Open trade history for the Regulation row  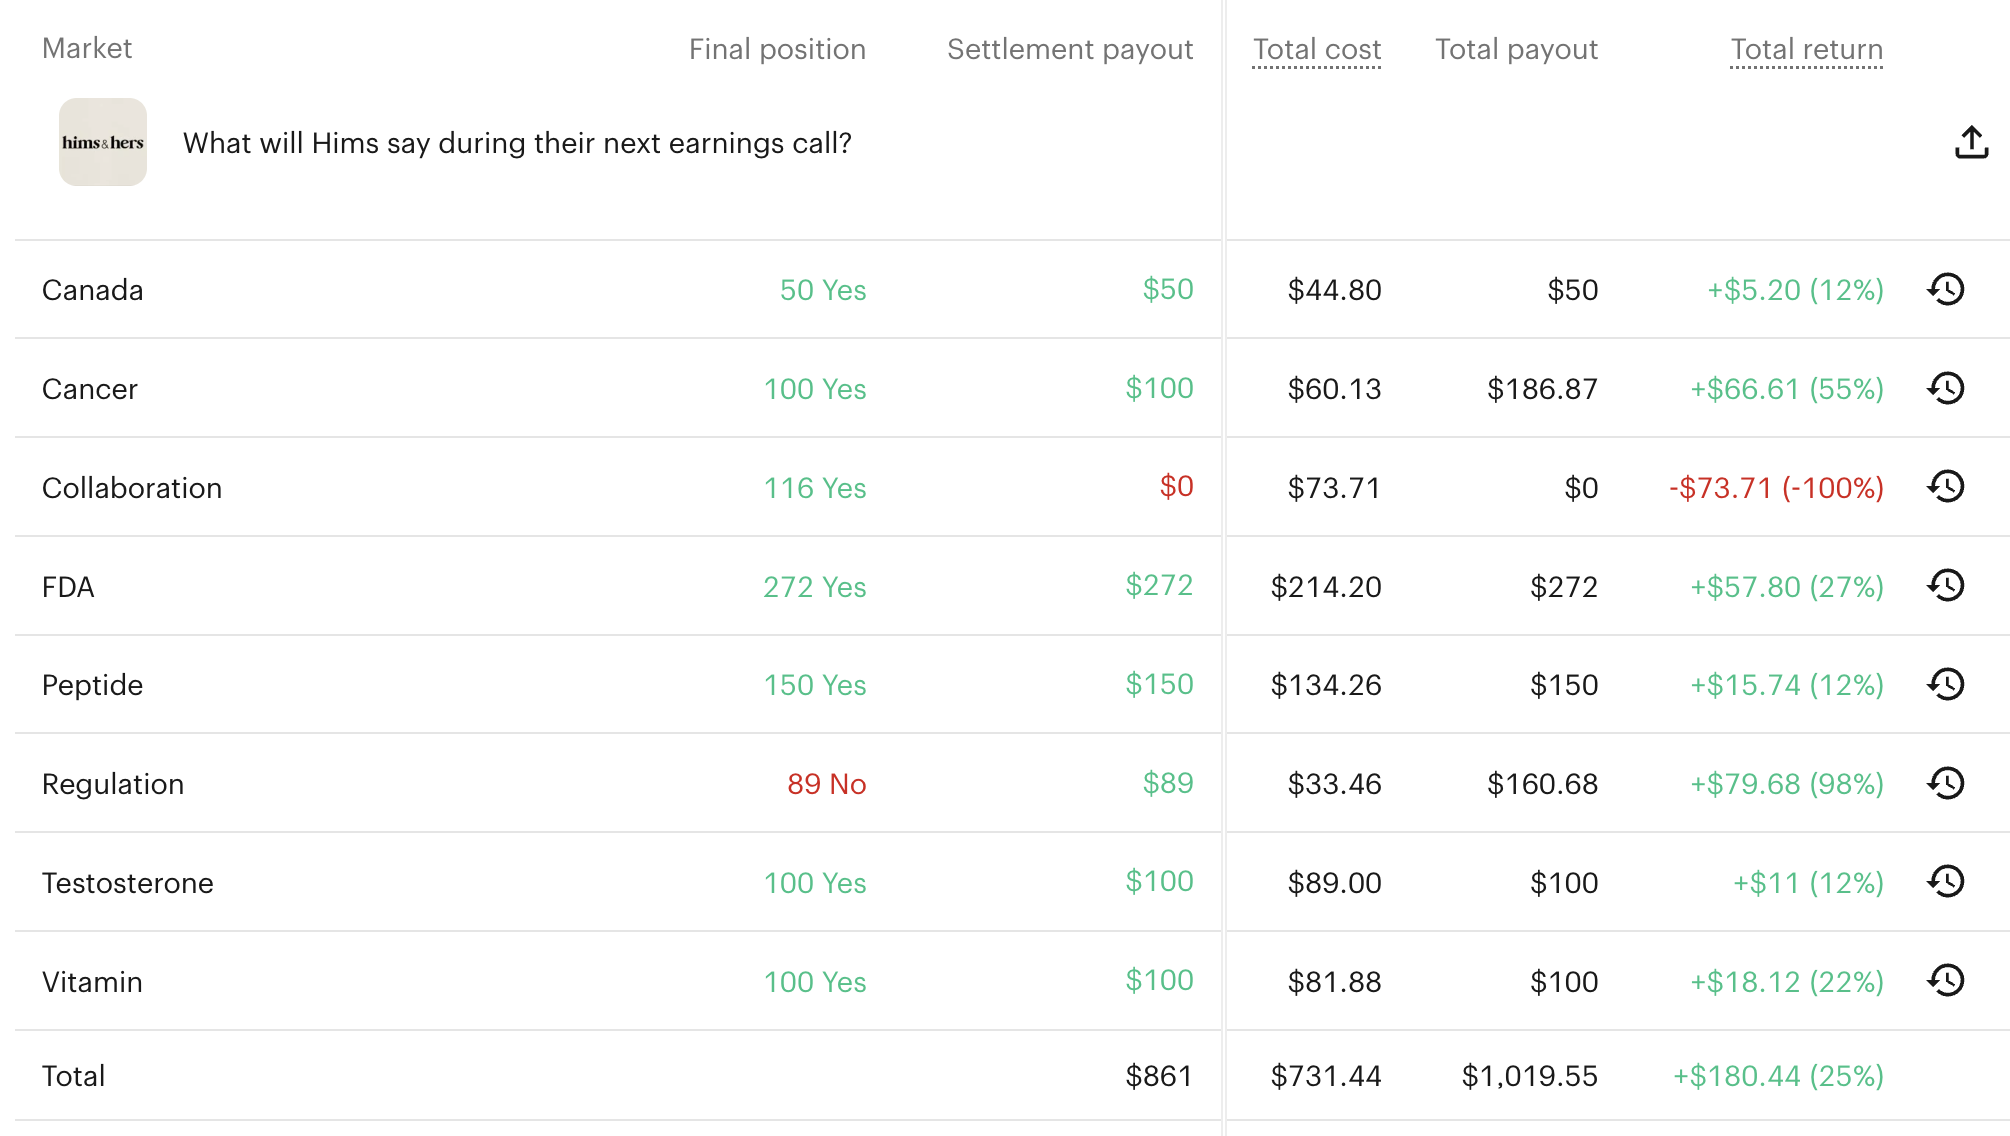point(1946,783)
